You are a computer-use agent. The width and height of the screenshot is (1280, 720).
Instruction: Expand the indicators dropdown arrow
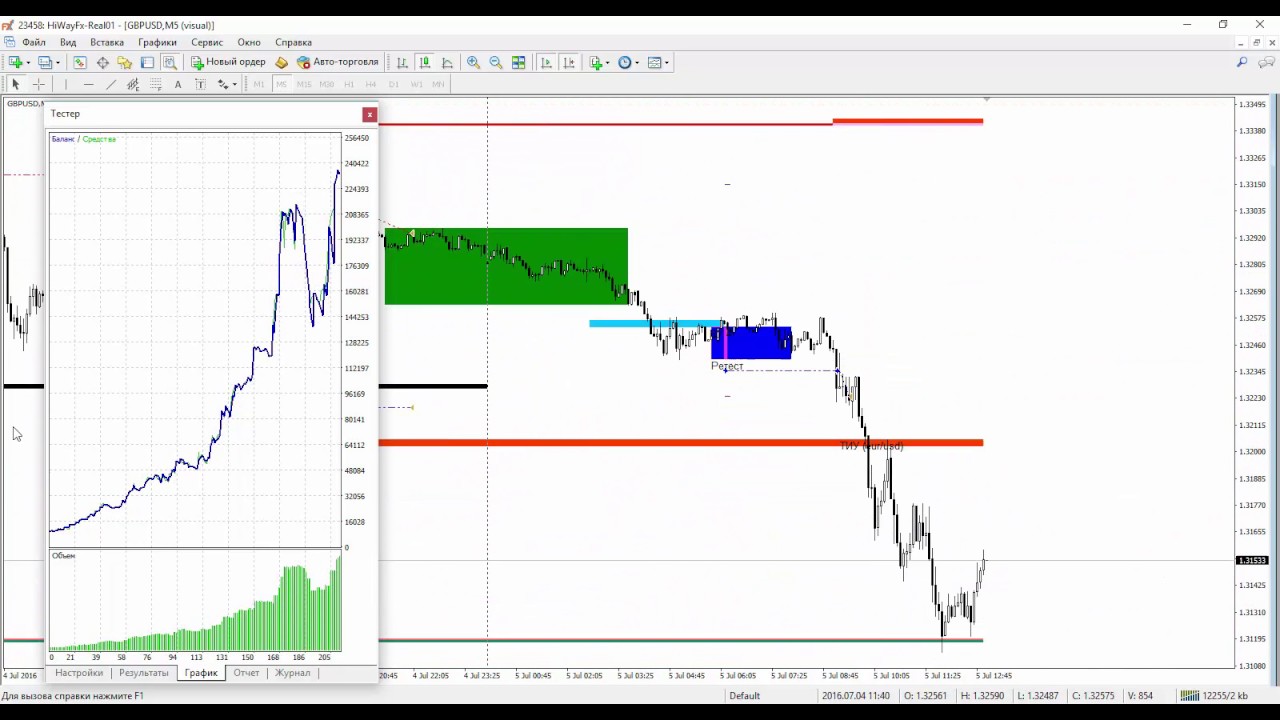point(608,63)
